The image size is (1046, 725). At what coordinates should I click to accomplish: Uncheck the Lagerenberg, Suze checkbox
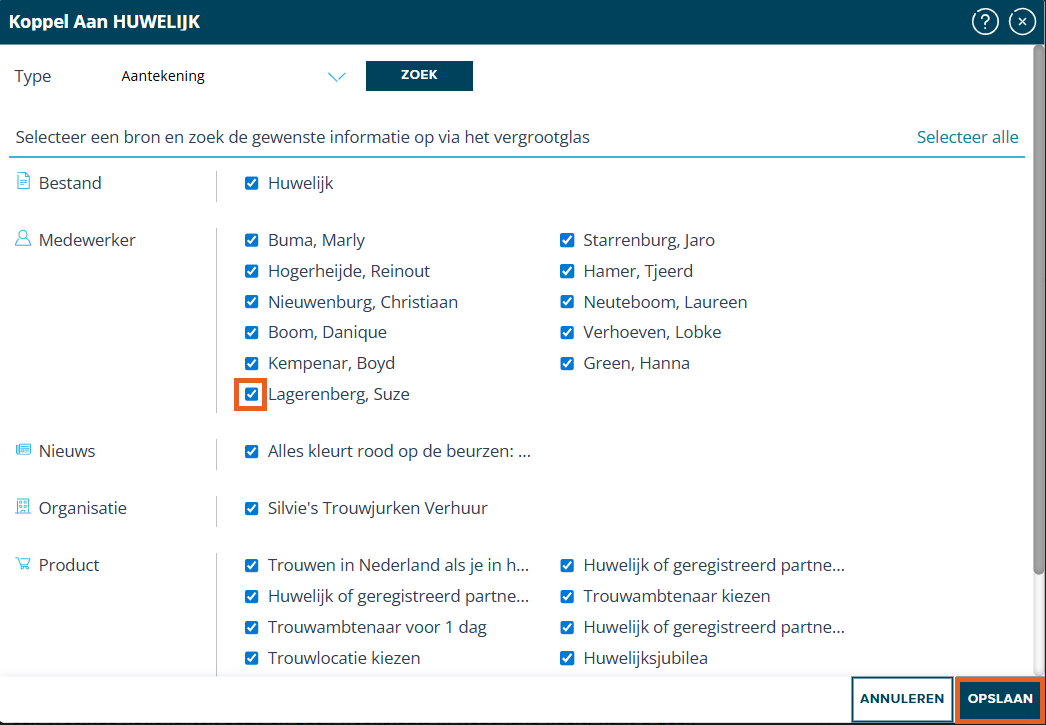(x=251, y=394)
